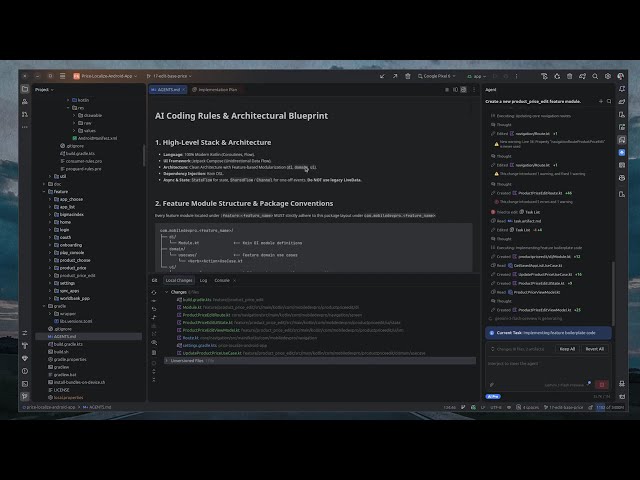Click the Revert All button
The image size is (640, 480).
point(594,349)
